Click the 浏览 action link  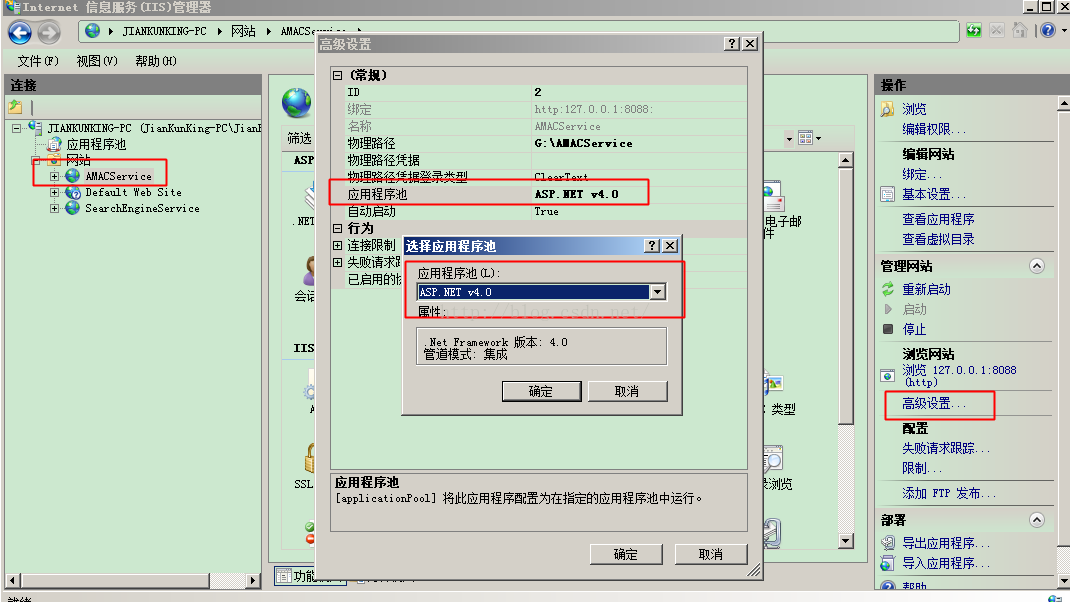tap(914, 109)
